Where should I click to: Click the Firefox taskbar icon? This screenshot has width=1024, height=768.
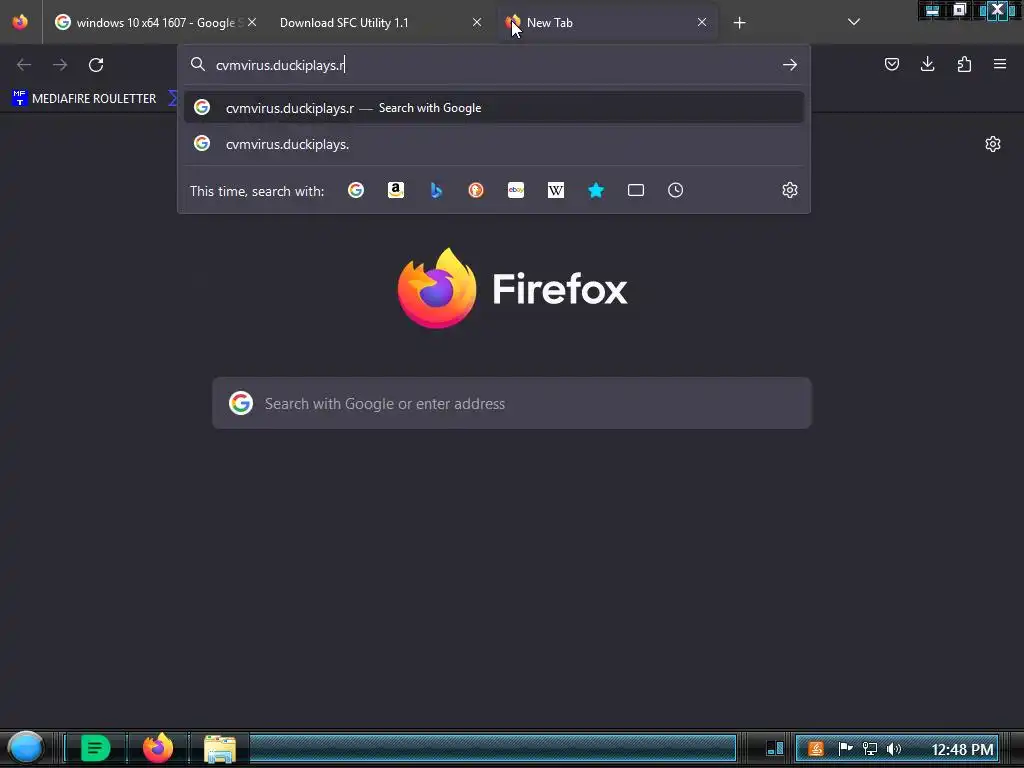tap(158, 748)
